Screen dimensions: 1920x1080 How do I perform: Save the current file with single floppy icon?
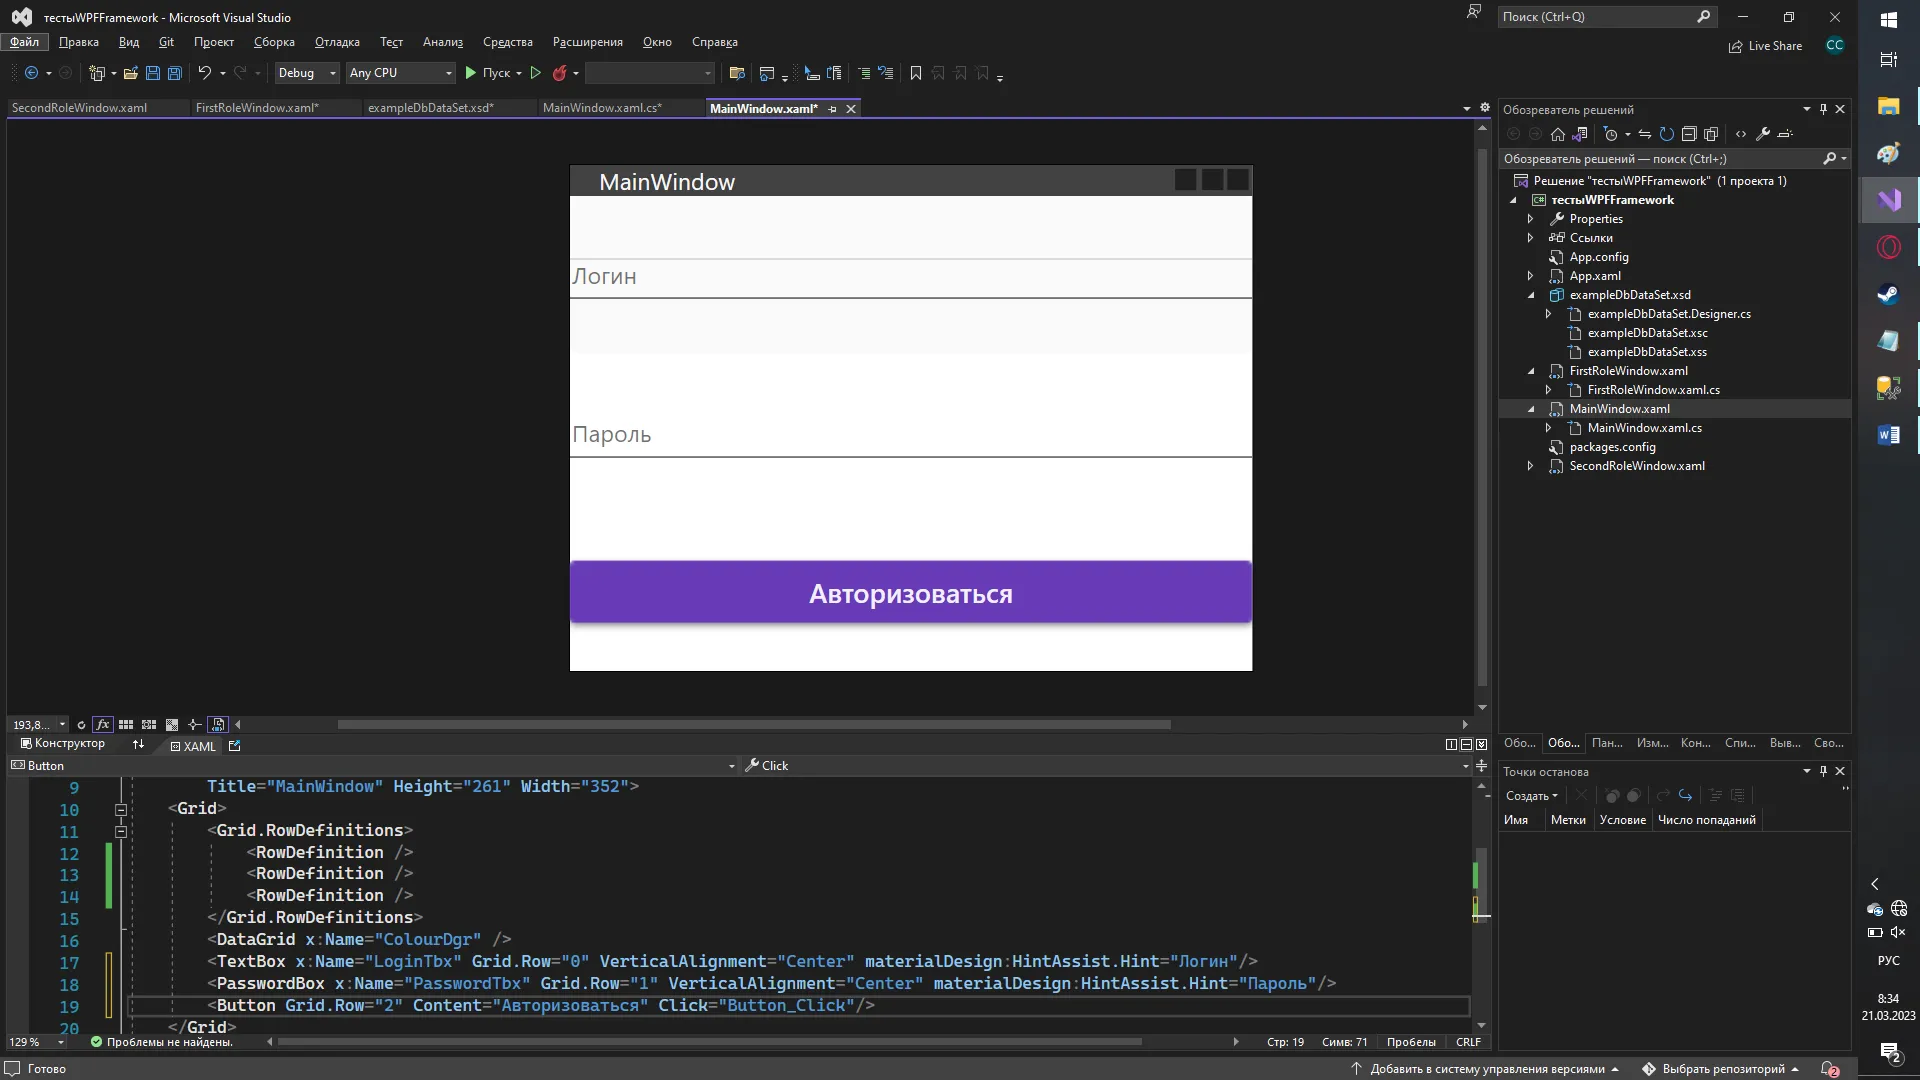tap(153, 73)
